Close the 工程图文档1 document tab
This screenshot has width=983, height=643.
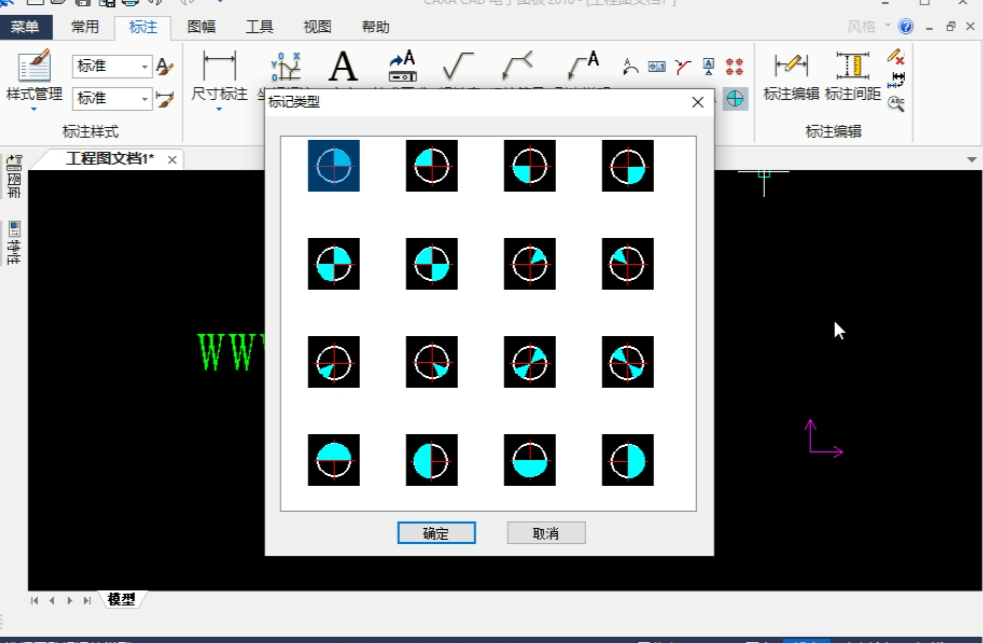(172, 160)
